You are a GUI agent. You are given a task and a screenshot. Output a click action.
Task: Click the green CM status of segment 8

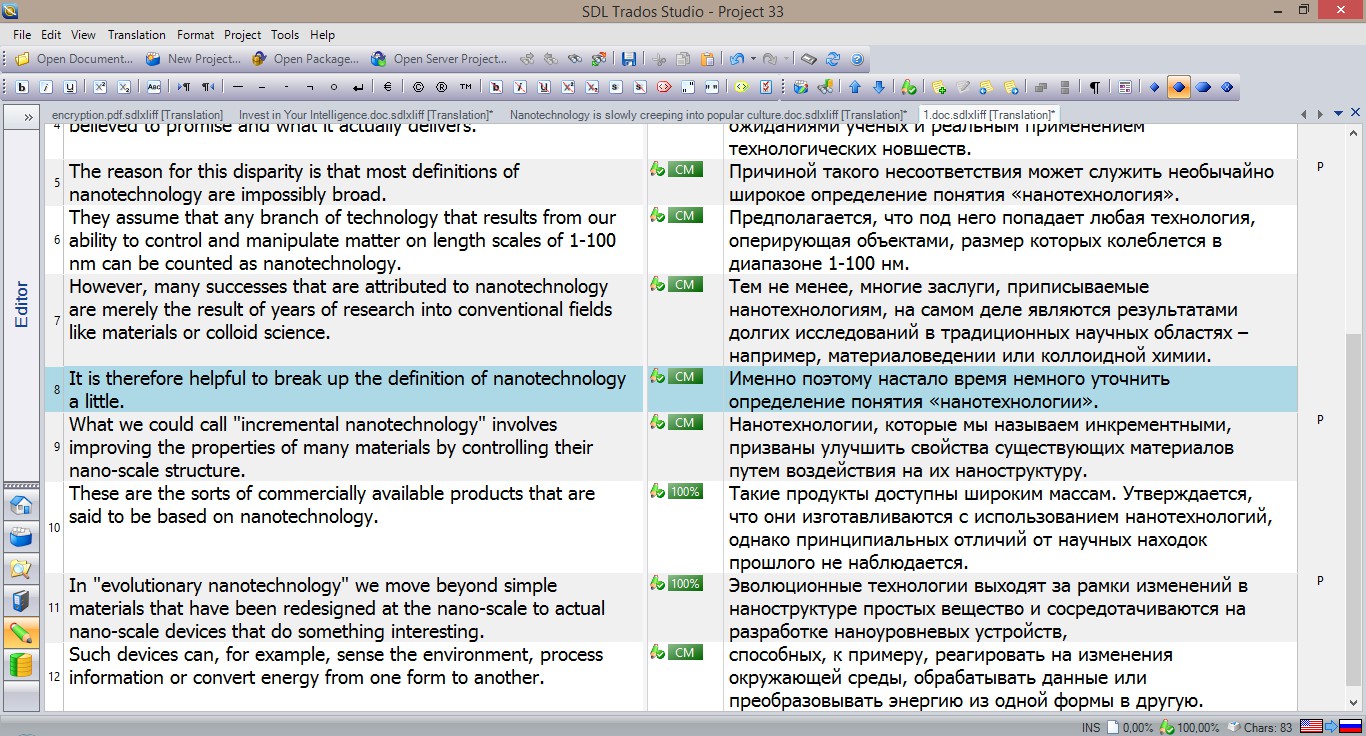pos(685,376)
